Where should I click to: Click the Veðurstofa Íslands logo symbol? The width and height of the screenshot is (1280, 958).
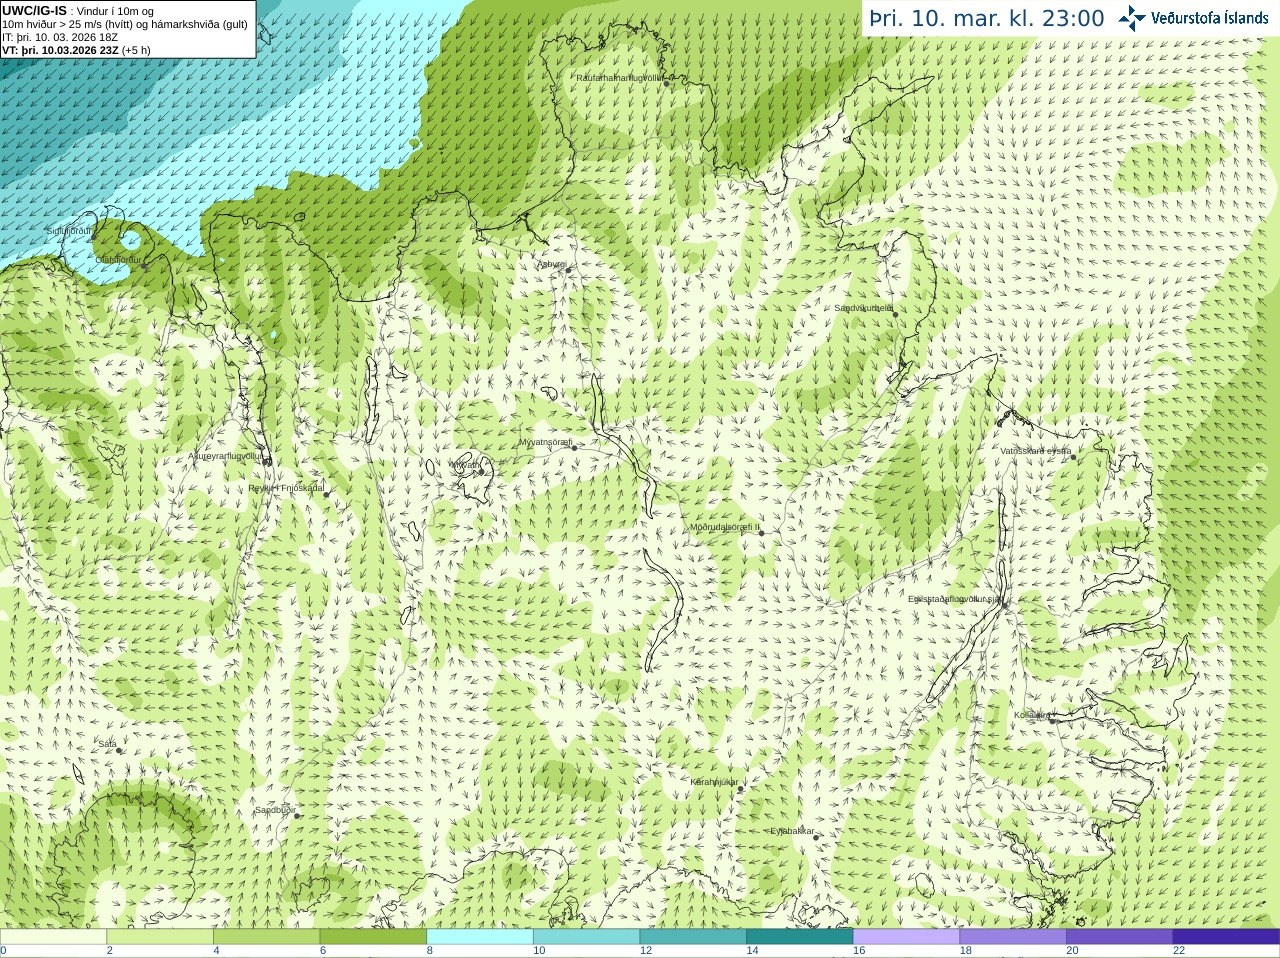(x=1131, y=18)
